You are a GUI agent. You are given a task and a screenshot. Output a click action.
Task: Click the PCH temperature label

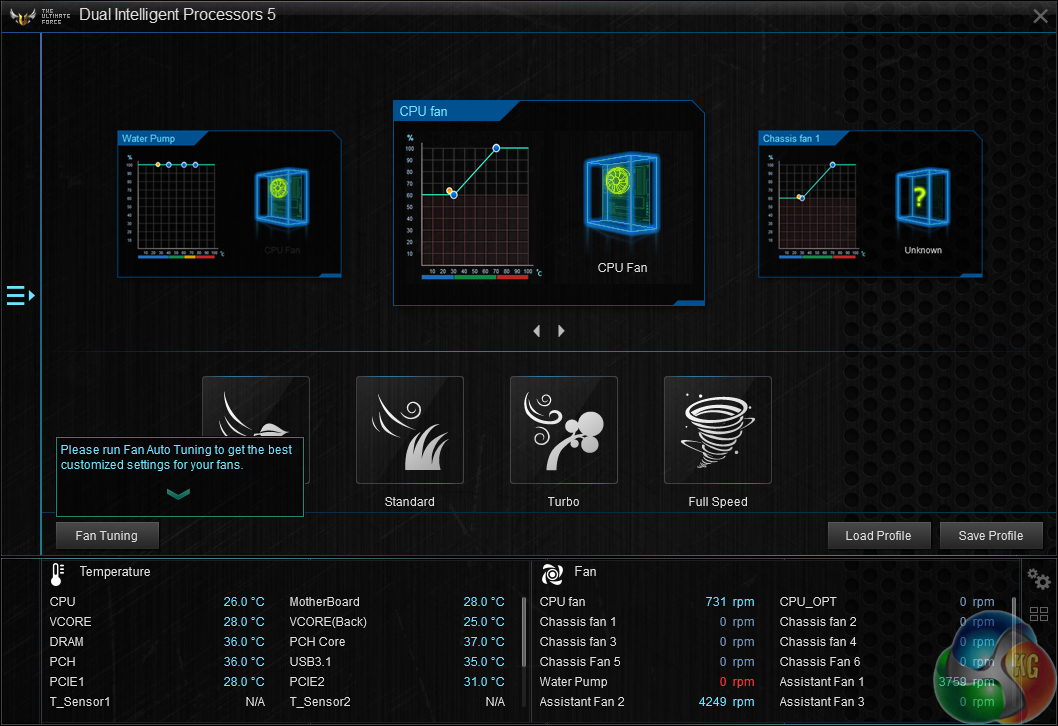point(63,662)
